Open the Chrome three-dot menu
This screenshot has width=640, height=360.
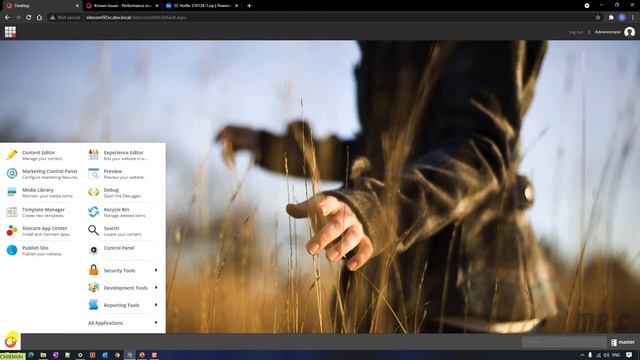633,18
